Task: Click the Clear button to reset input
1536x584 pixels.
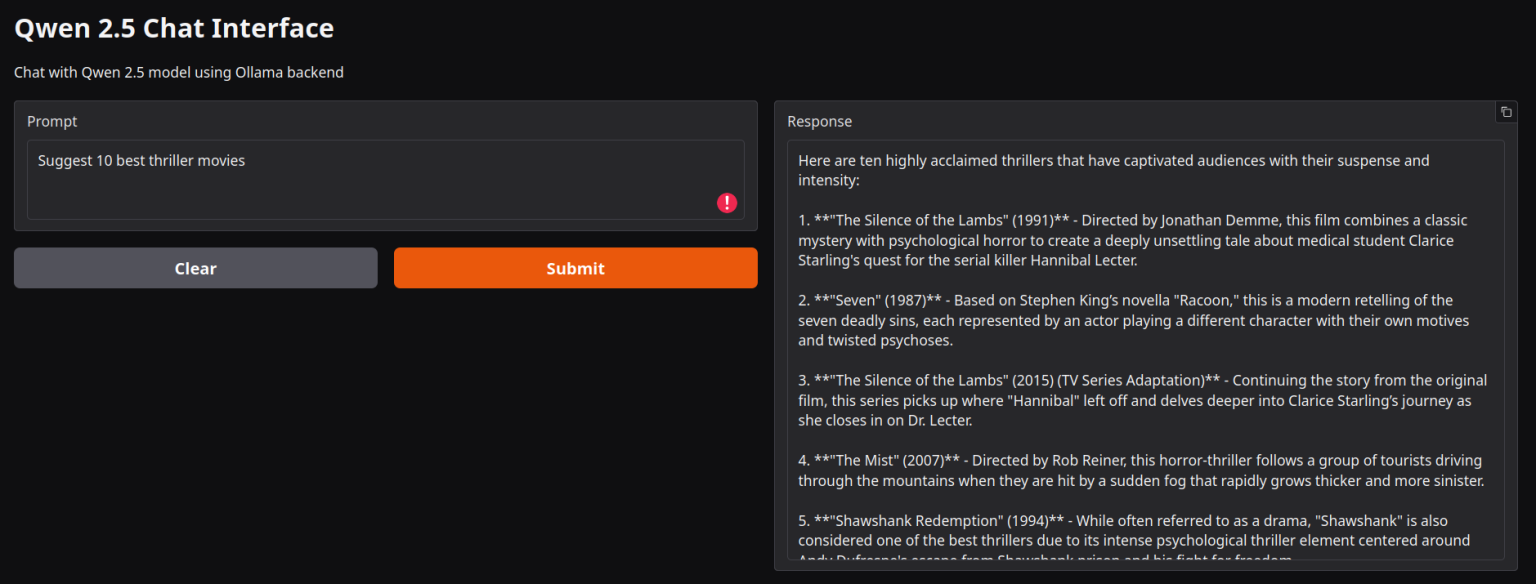Action: [x=195, y=267]
